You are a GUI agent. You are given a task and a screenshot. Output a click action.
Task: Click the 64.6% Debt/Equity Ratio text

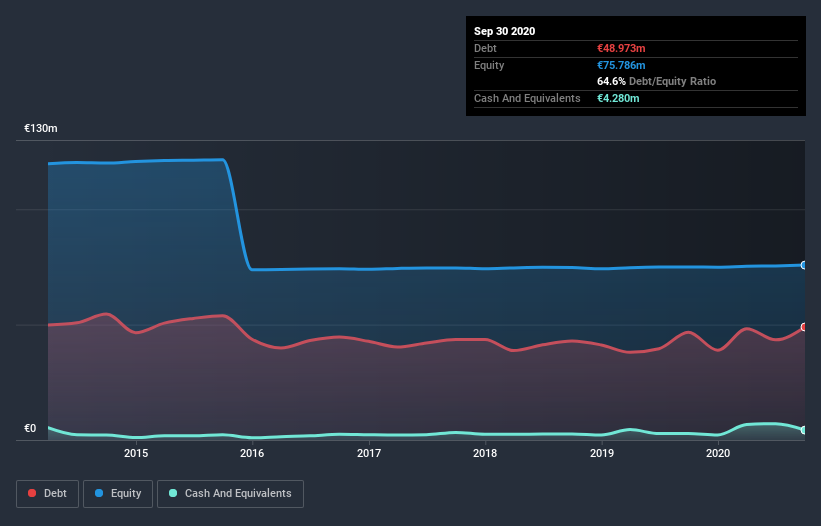657,81
